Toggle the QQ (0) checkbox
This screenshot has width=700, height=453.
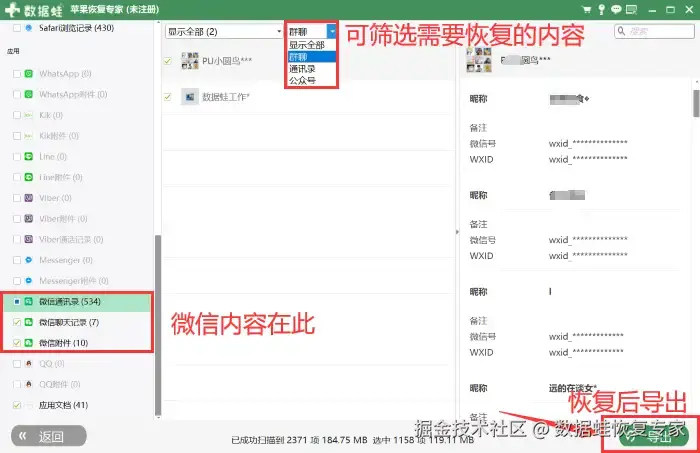(x=17, y=364)
